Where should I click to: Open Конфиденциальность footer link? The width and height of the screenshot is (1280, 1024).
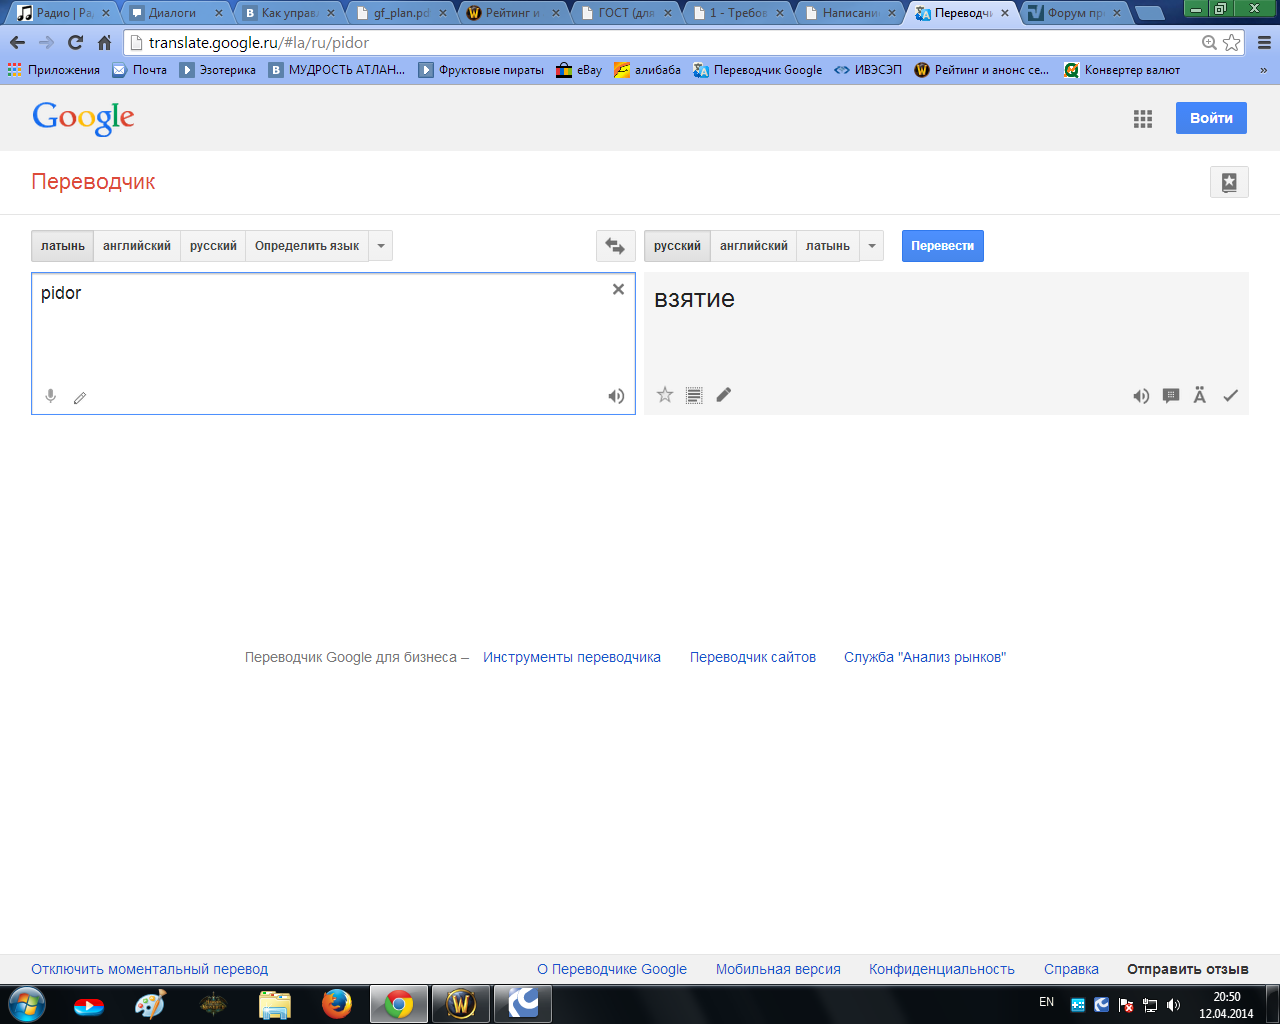(942, 969)
